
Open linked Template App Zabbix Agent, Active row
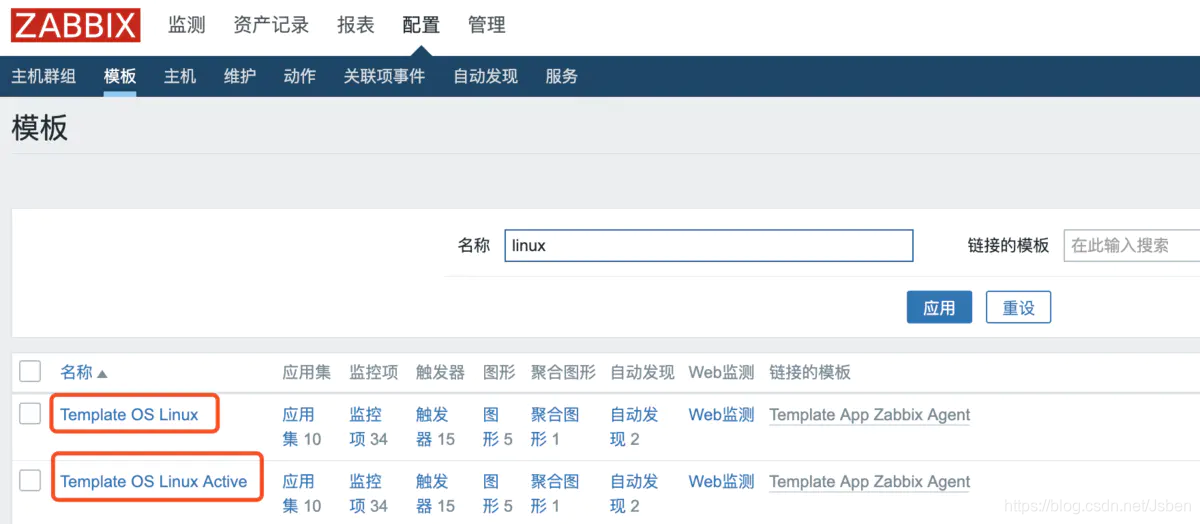869,481
